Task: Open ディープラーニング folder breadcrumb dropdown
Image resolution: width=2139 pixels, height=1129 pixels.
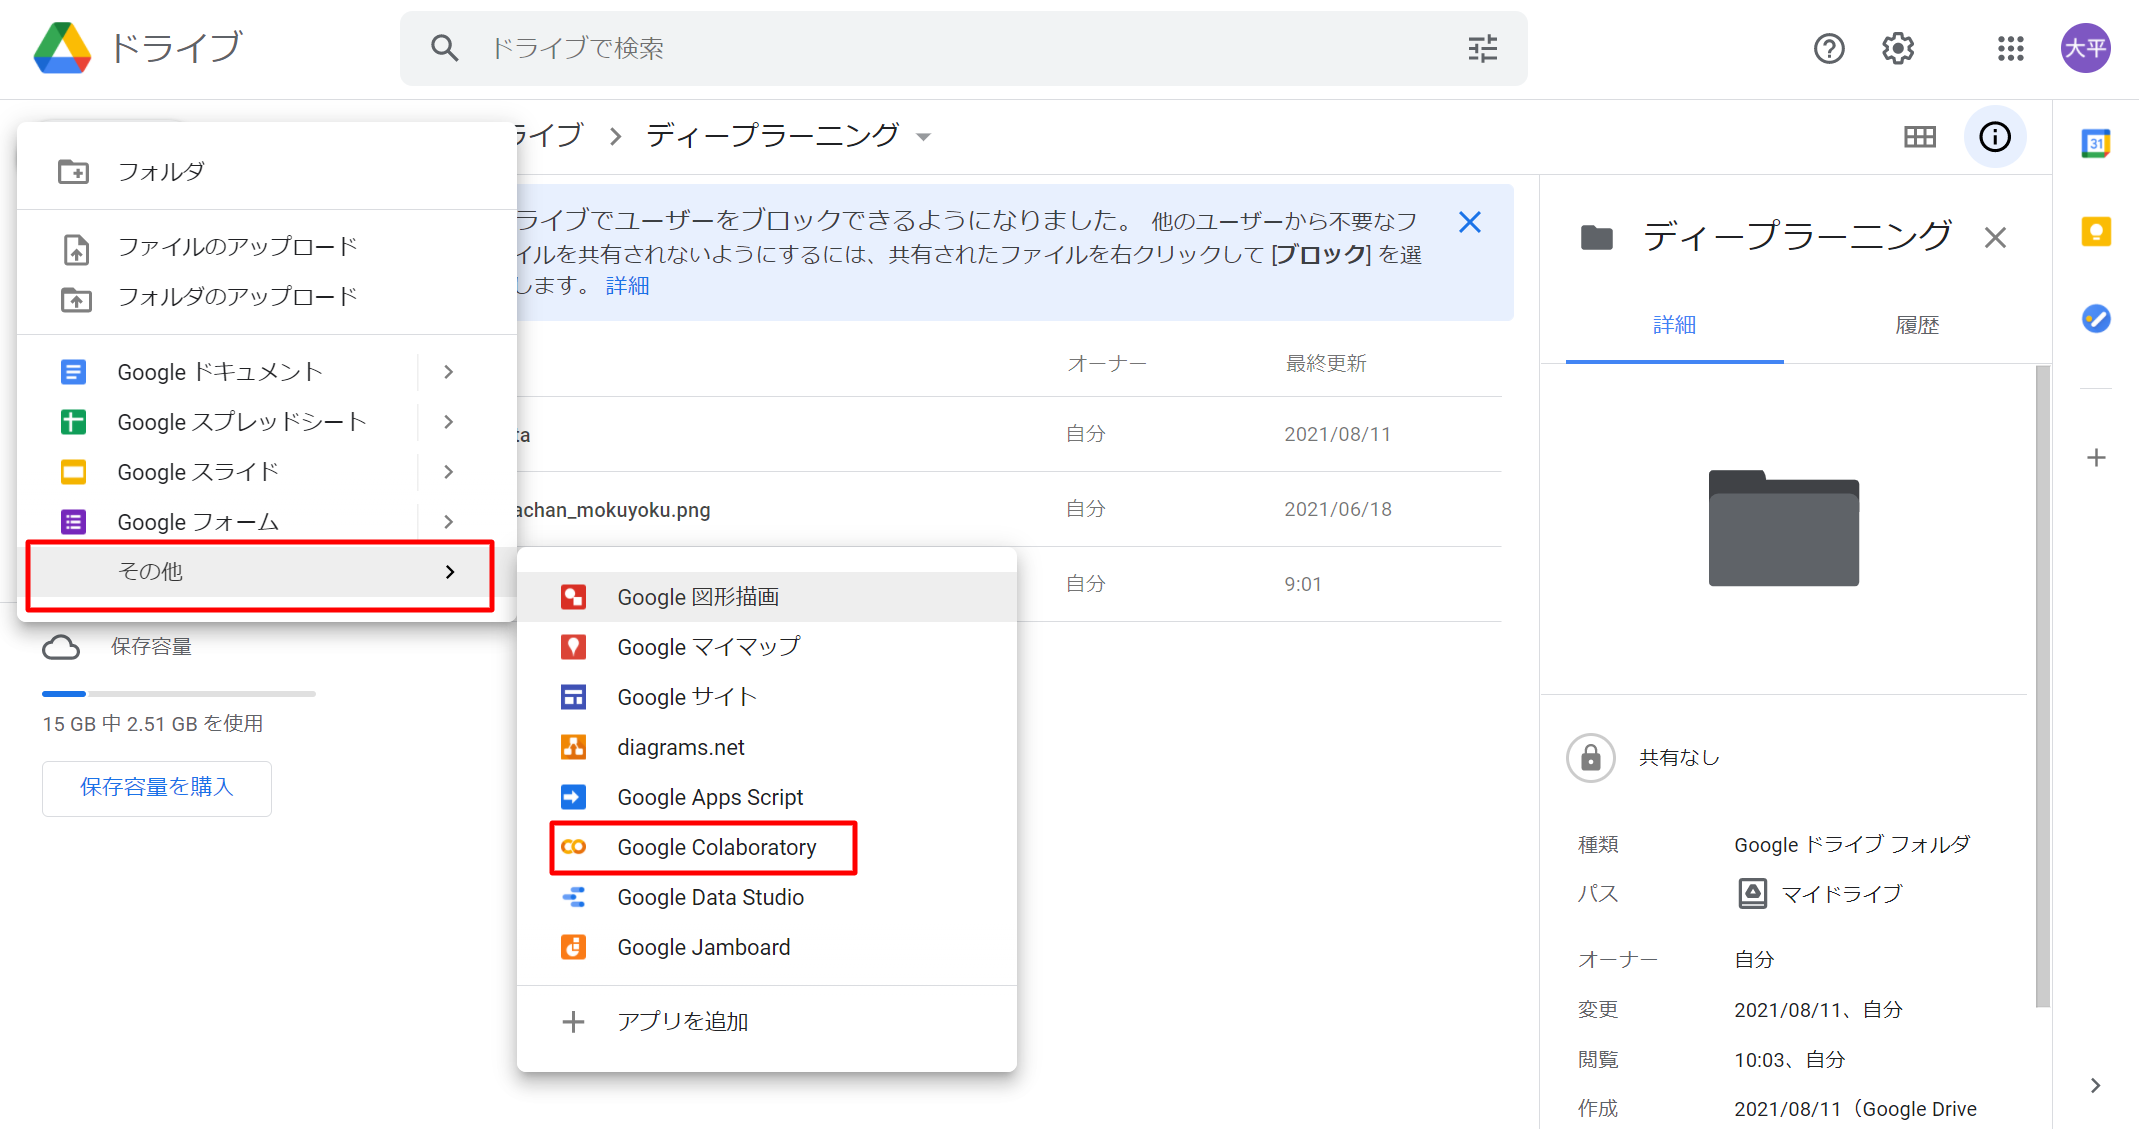Action: click(924, 137)
